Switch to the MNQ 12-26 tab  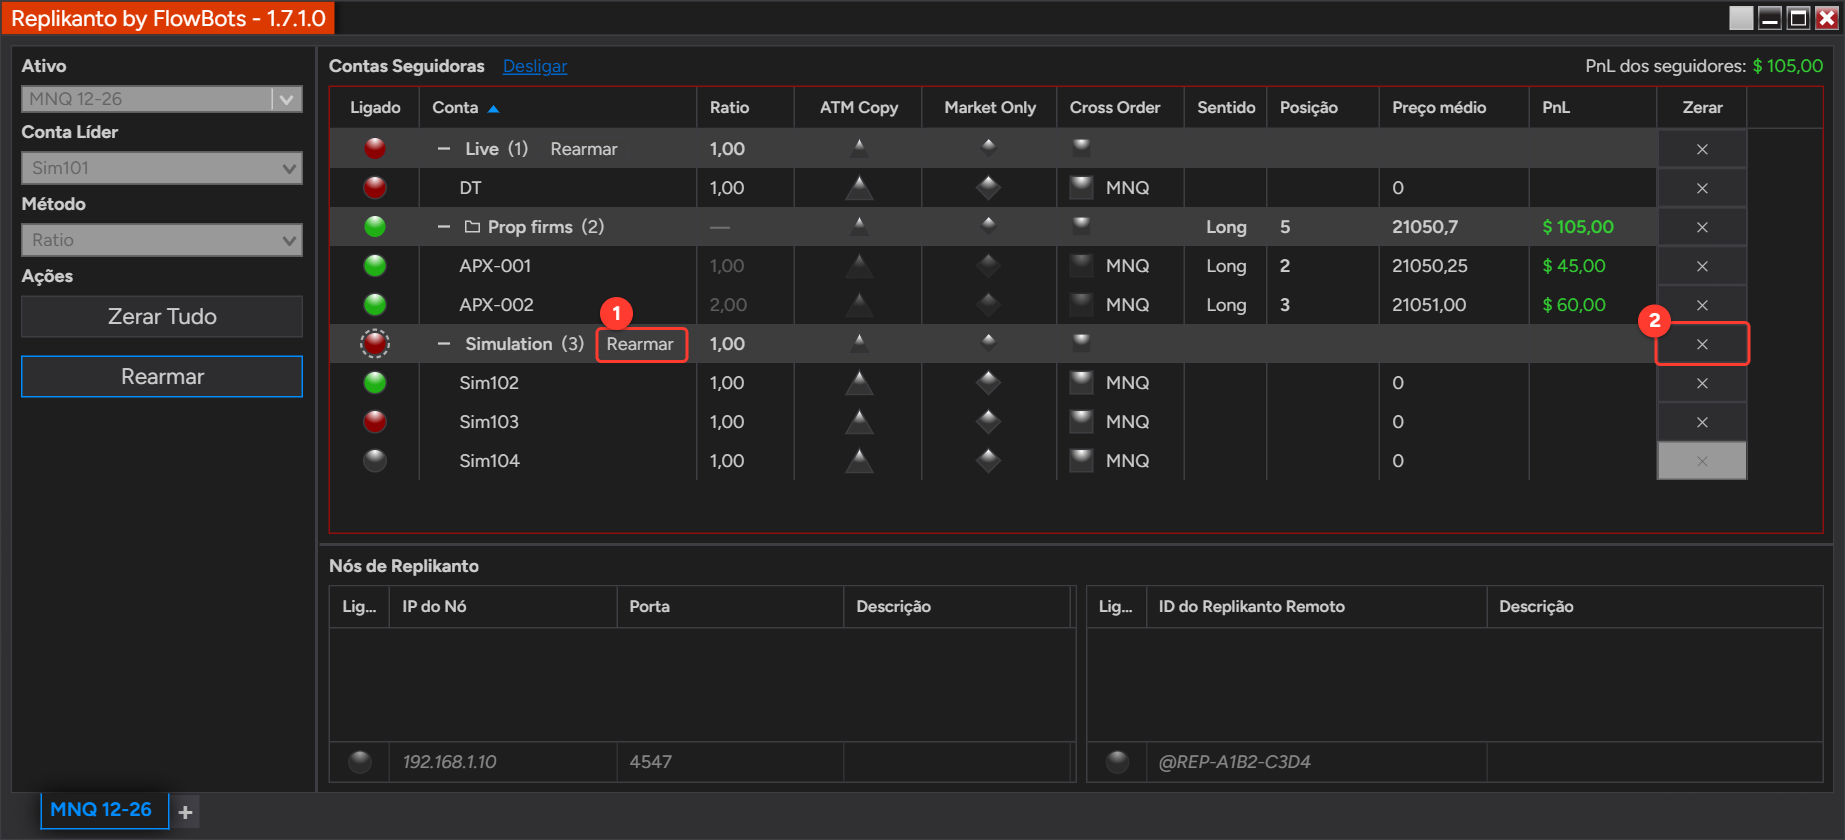[102, 809]
